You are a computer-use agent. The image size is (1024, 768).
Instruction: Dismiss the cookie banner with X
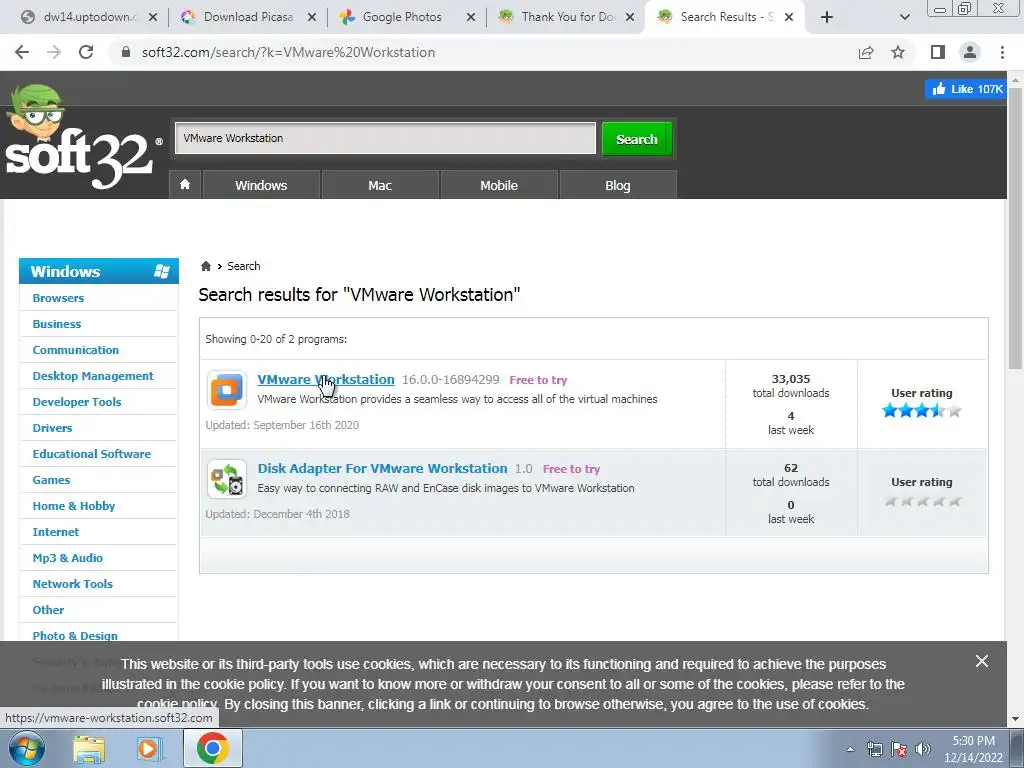pyautogui.click(x=982, y=661)
